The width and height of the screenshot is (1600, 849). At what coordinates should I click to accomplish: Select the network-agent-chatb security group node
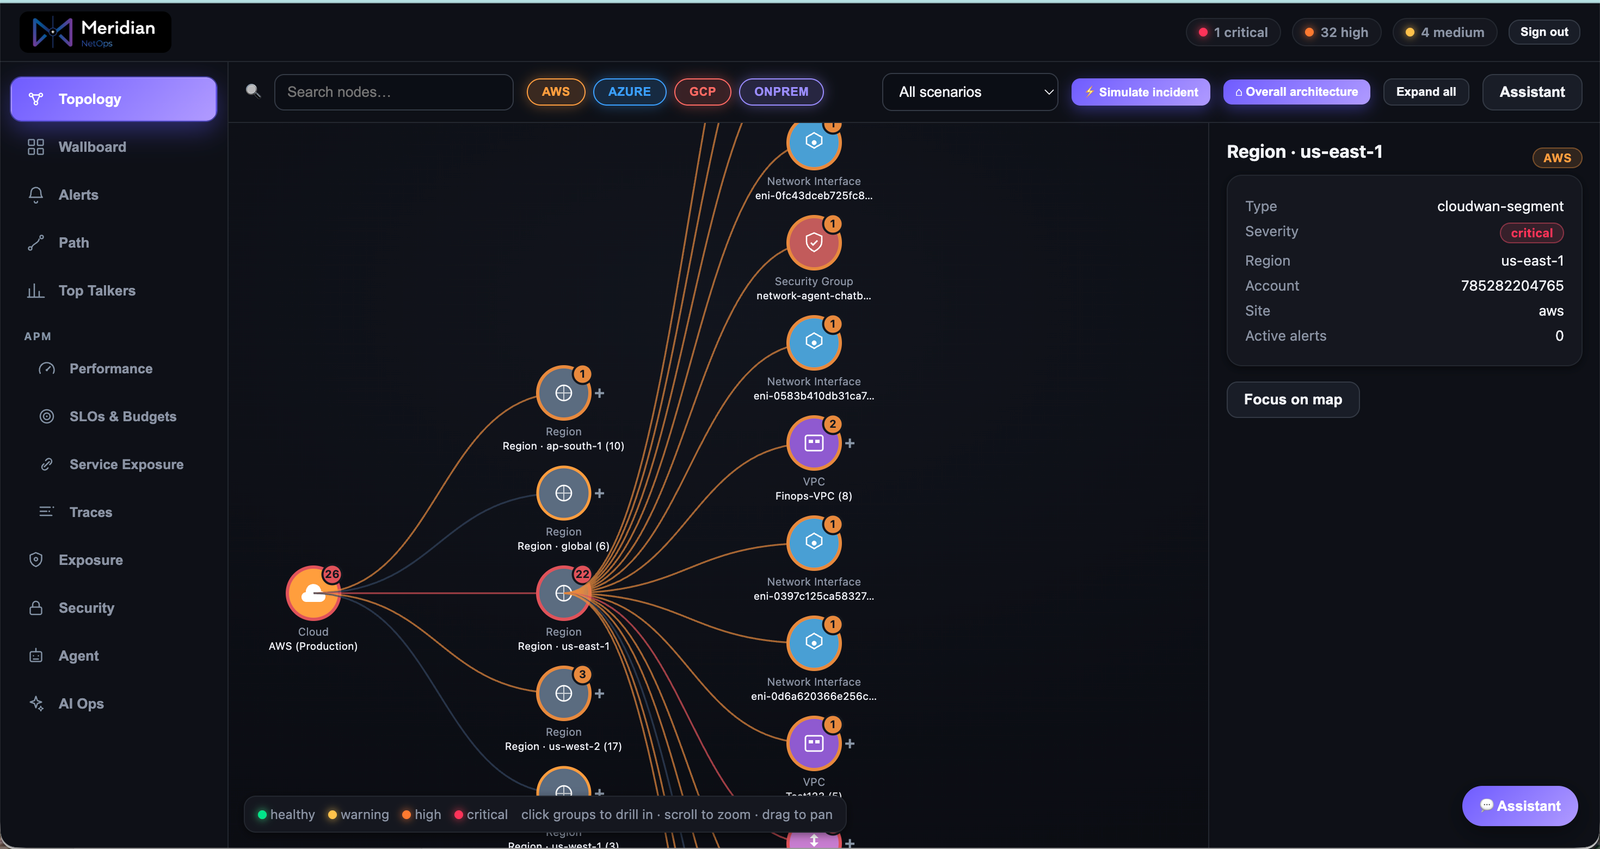[814, 243]
